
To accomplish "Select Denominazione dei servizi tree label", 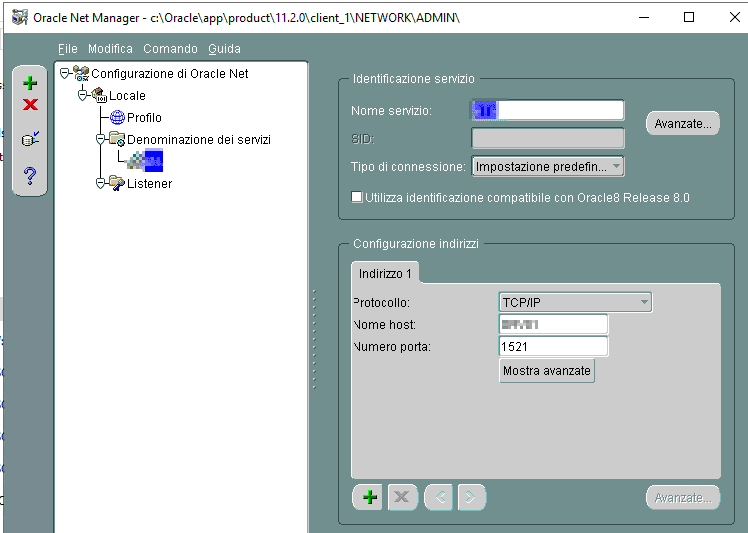I will click(199, 139).
